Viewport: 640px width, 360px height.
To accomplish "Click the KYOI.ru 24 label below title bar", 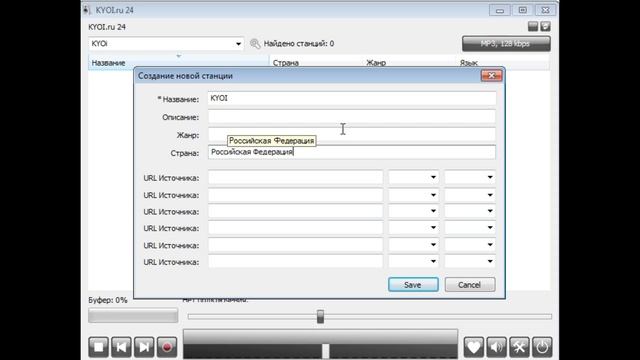I will pyautogui.click(x=107, y=27).
